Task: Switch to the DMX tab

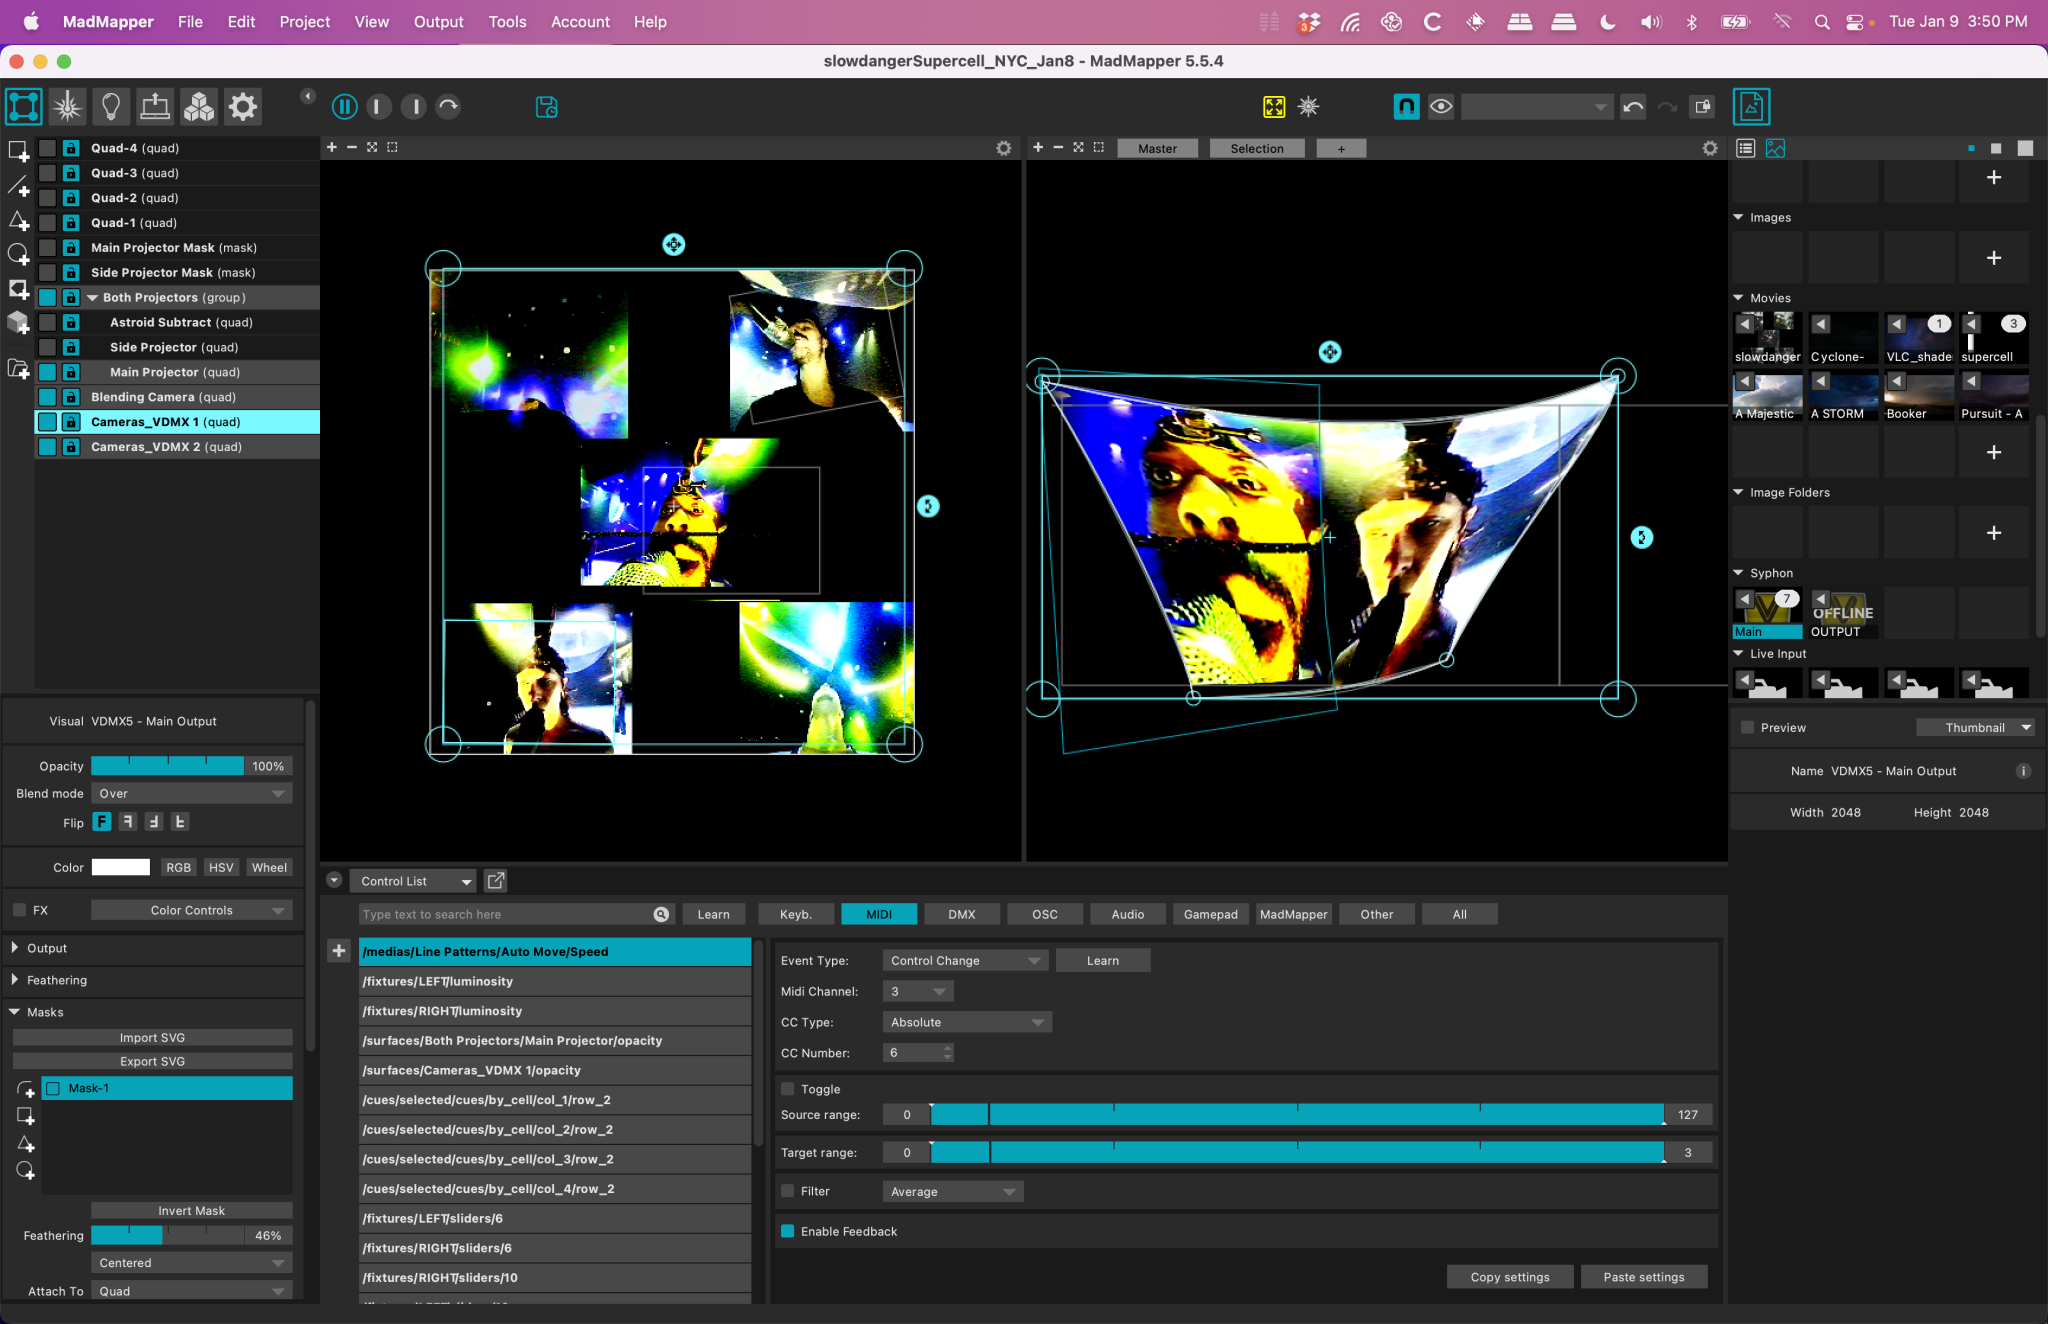Action: tap(961, 913)
